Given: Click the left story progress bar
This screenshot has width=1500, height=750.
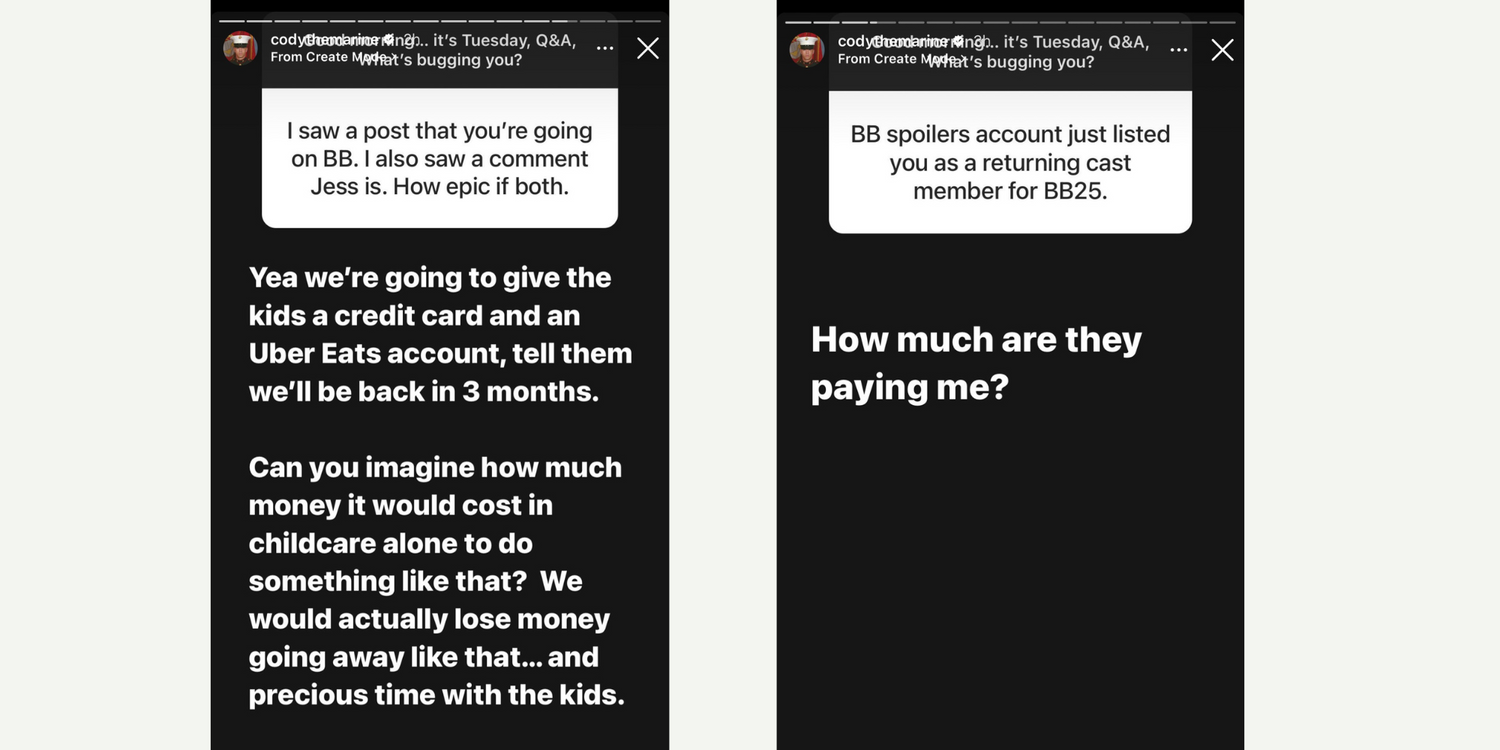Looking at the screenshot, I should click(x=440, y=20).
